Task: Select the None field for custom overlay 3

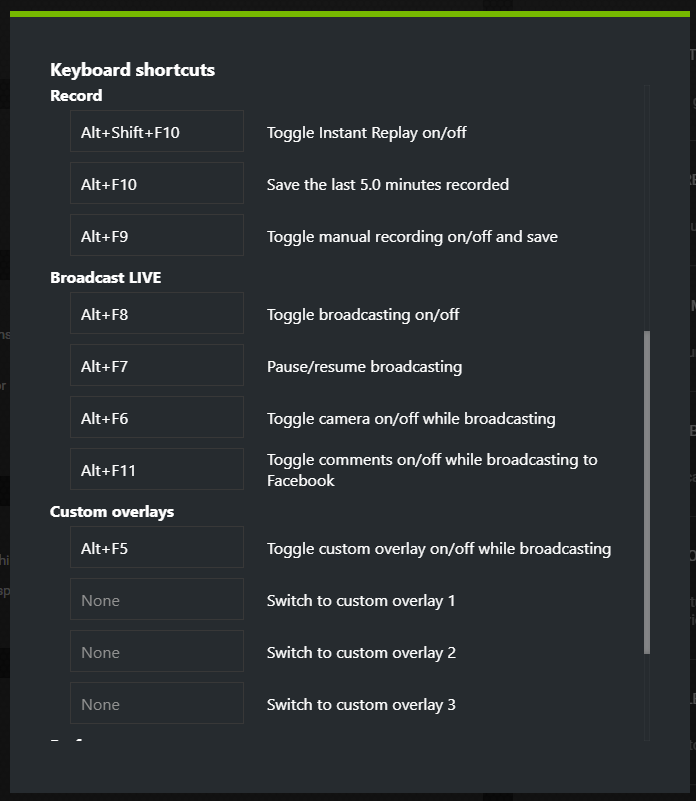Action: 157,703
